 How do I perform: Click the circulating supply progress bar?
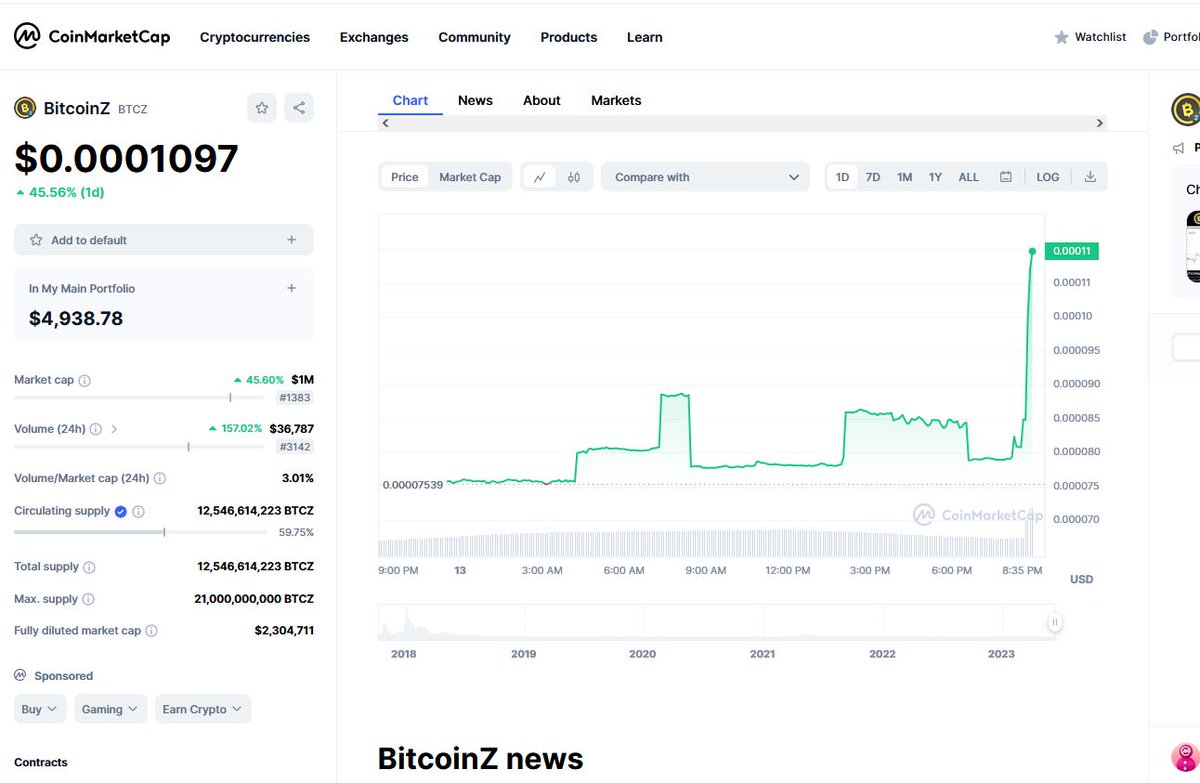139,532
